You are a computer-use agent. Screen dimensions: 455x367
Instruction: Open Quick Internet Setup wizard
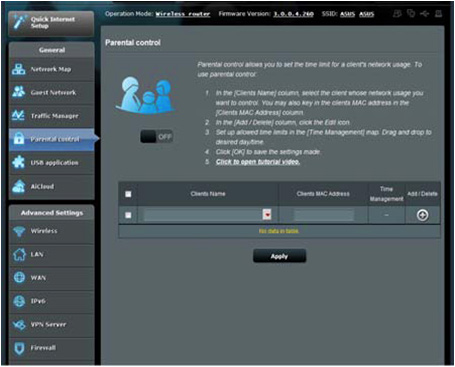click(x=51, y=23)
